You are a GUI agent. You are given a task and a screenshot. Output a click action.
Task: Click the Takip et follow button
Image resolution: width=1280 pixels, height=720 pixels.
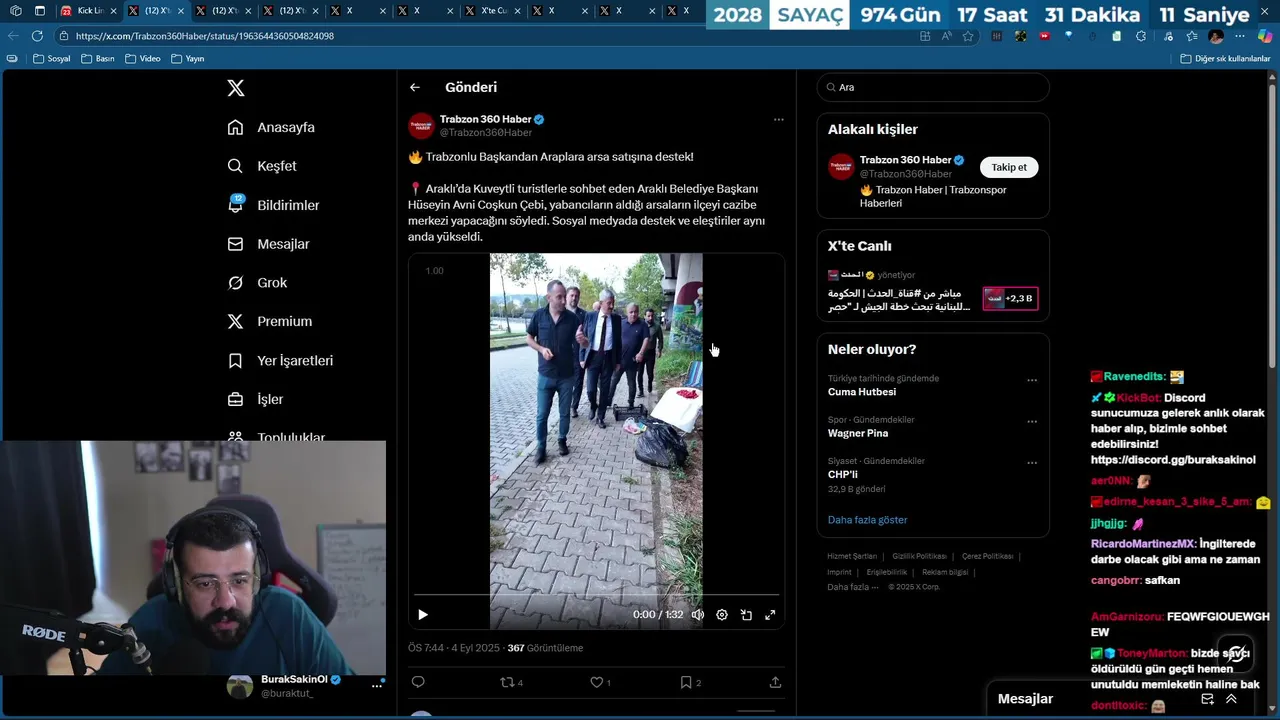[x=1009, y=167]
